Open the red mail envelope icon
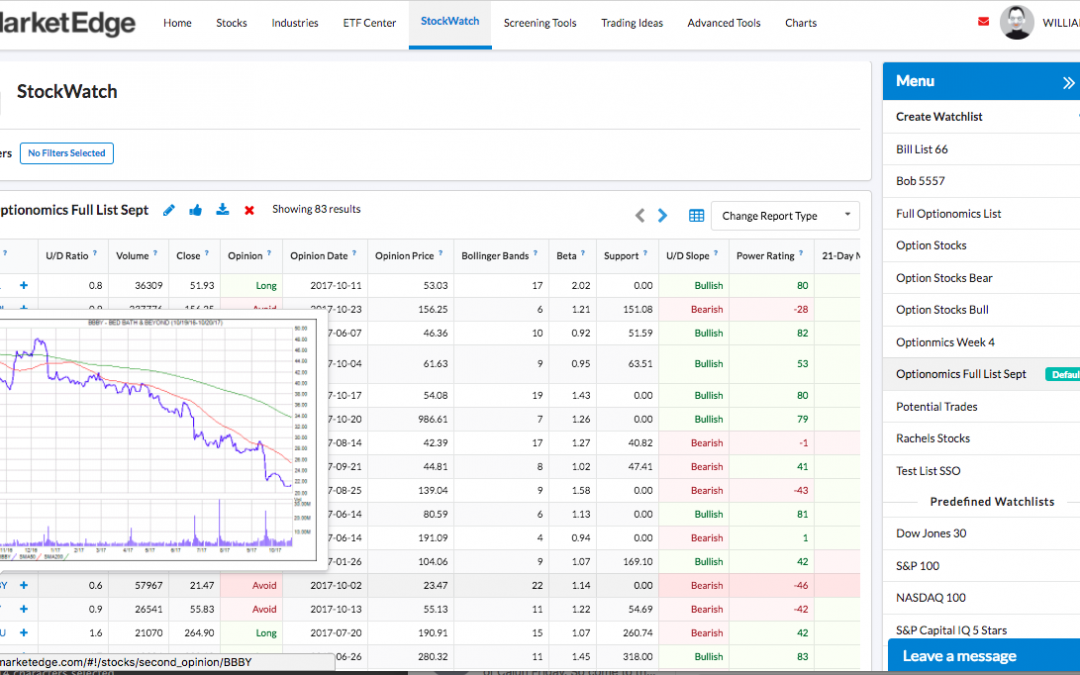 click(x=984, y=21)
